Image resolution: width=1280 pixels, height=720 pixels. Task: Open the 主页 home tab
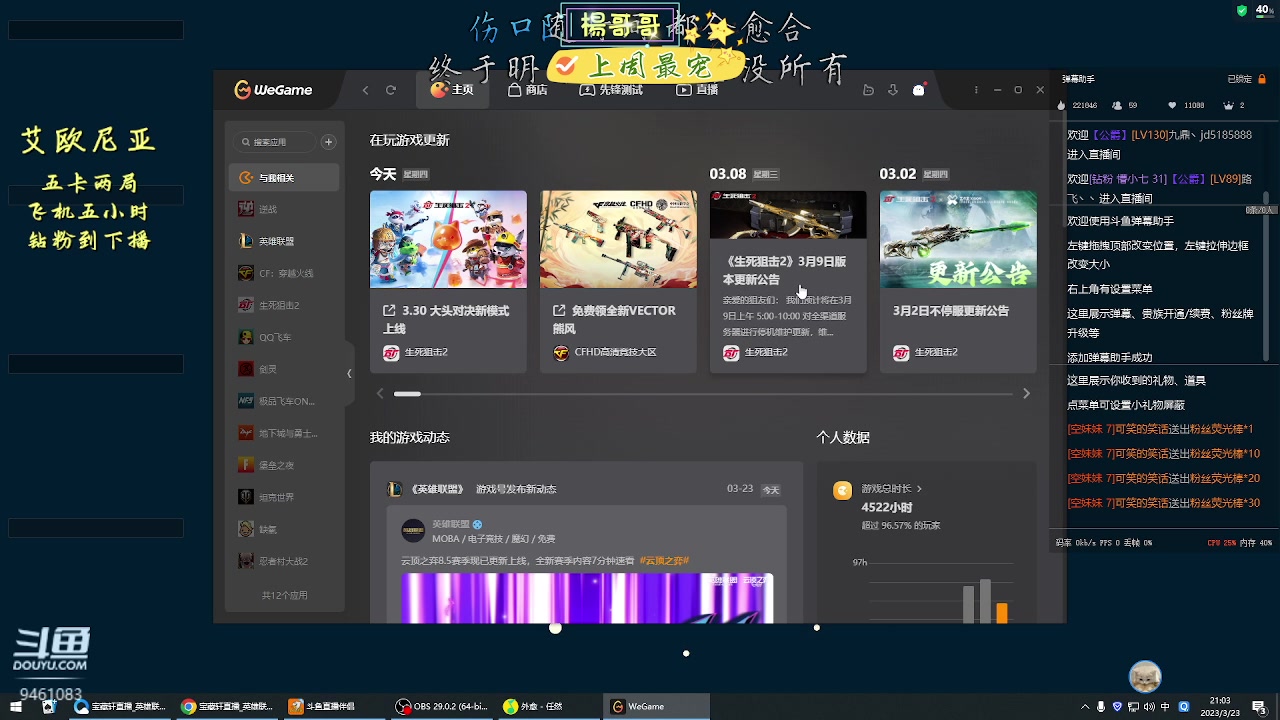coord(452,90)
